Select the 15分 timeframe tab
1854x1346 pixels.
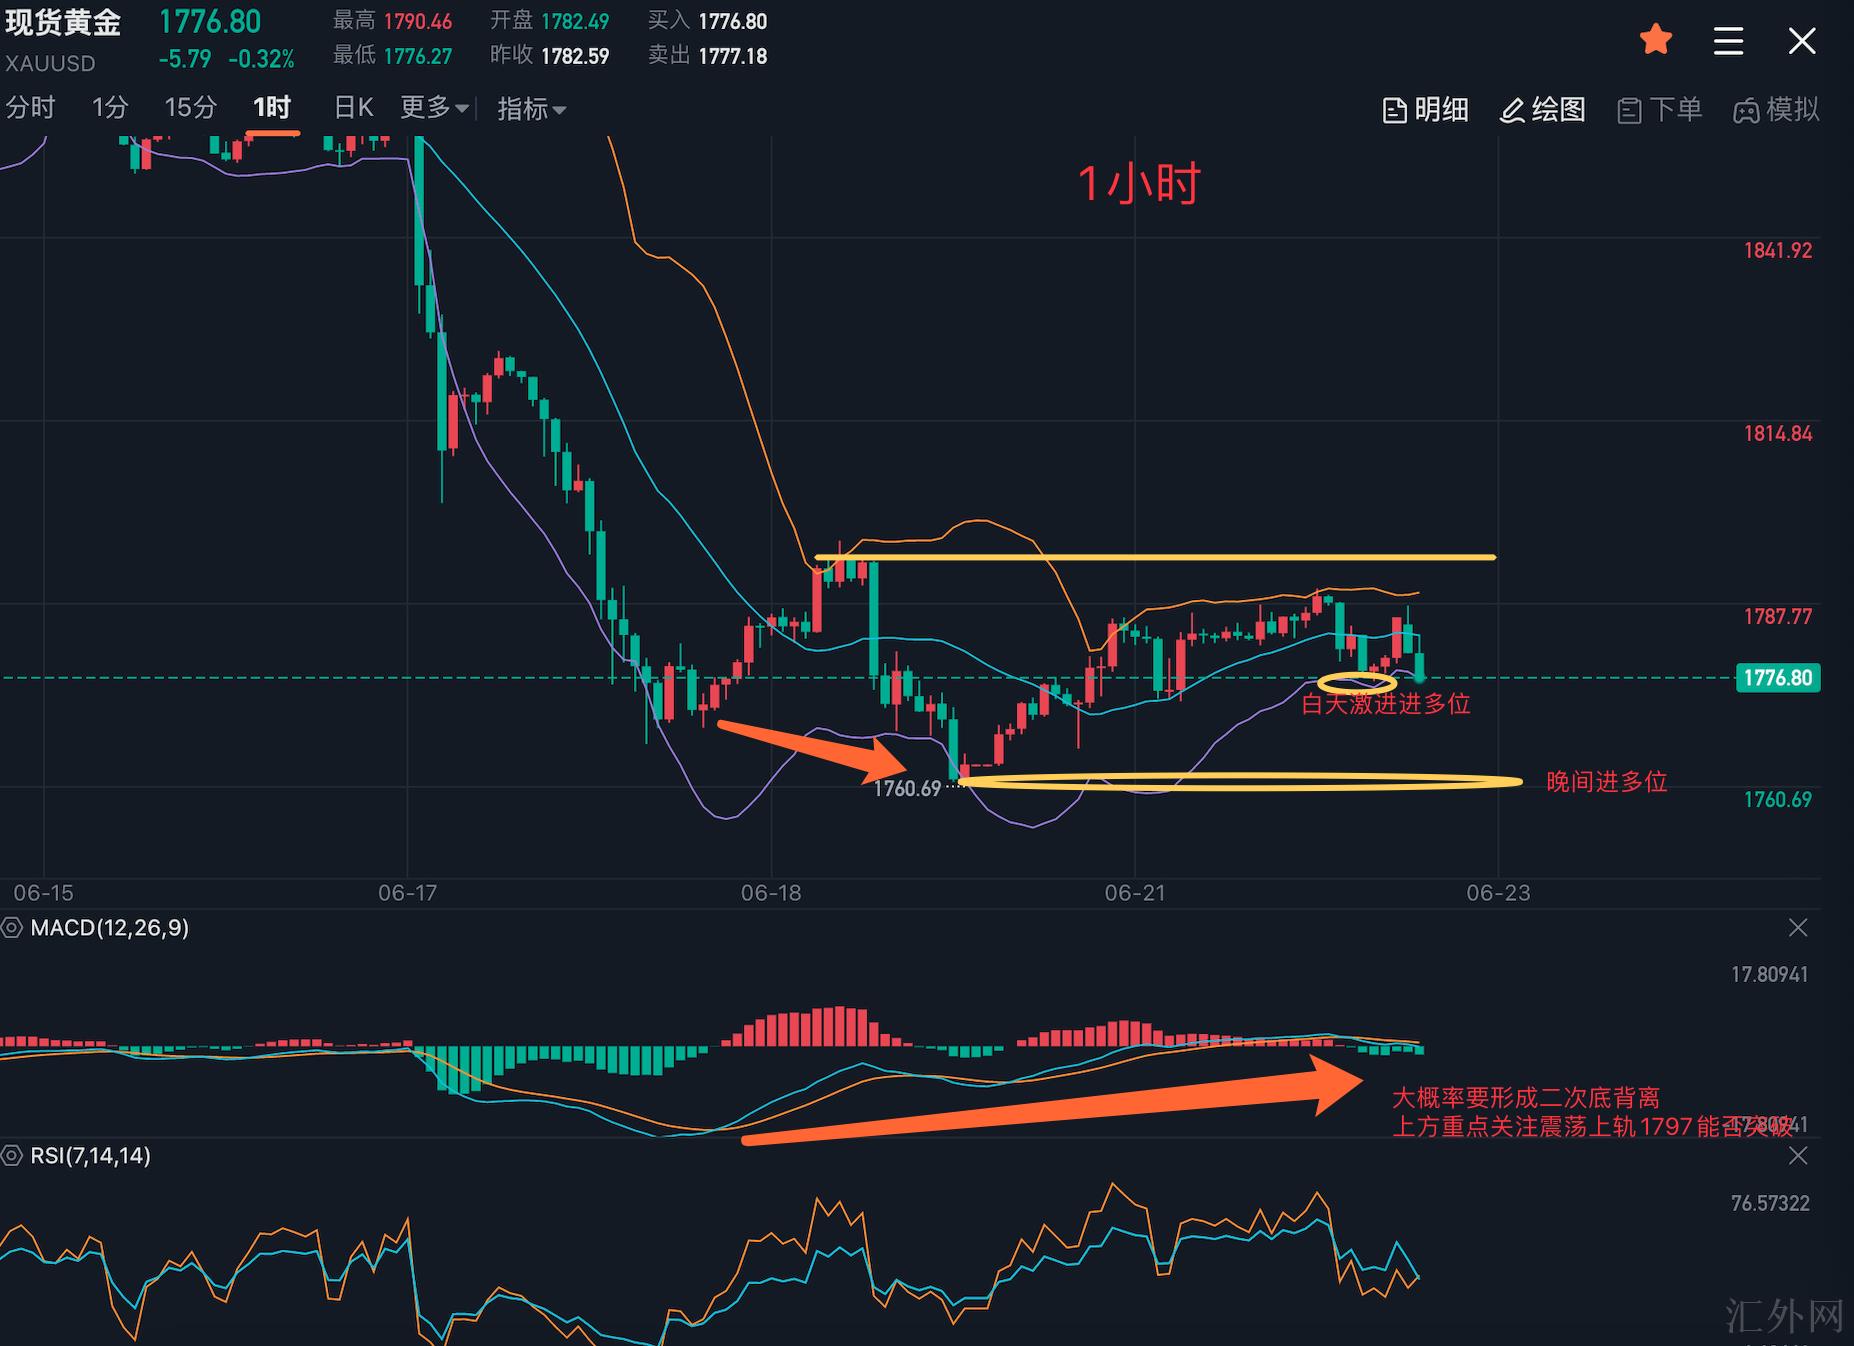[190, 108]
